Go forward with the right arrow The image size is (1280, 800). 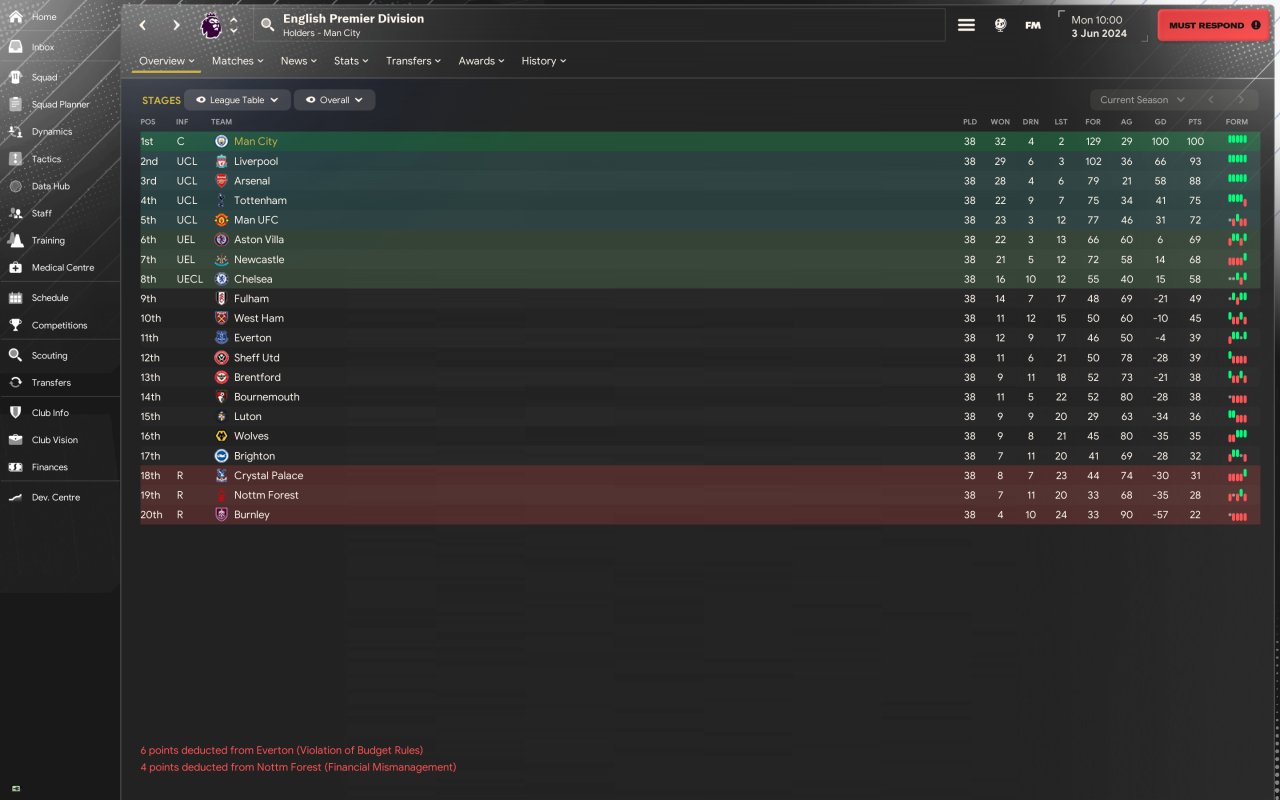tap(176, 25)
